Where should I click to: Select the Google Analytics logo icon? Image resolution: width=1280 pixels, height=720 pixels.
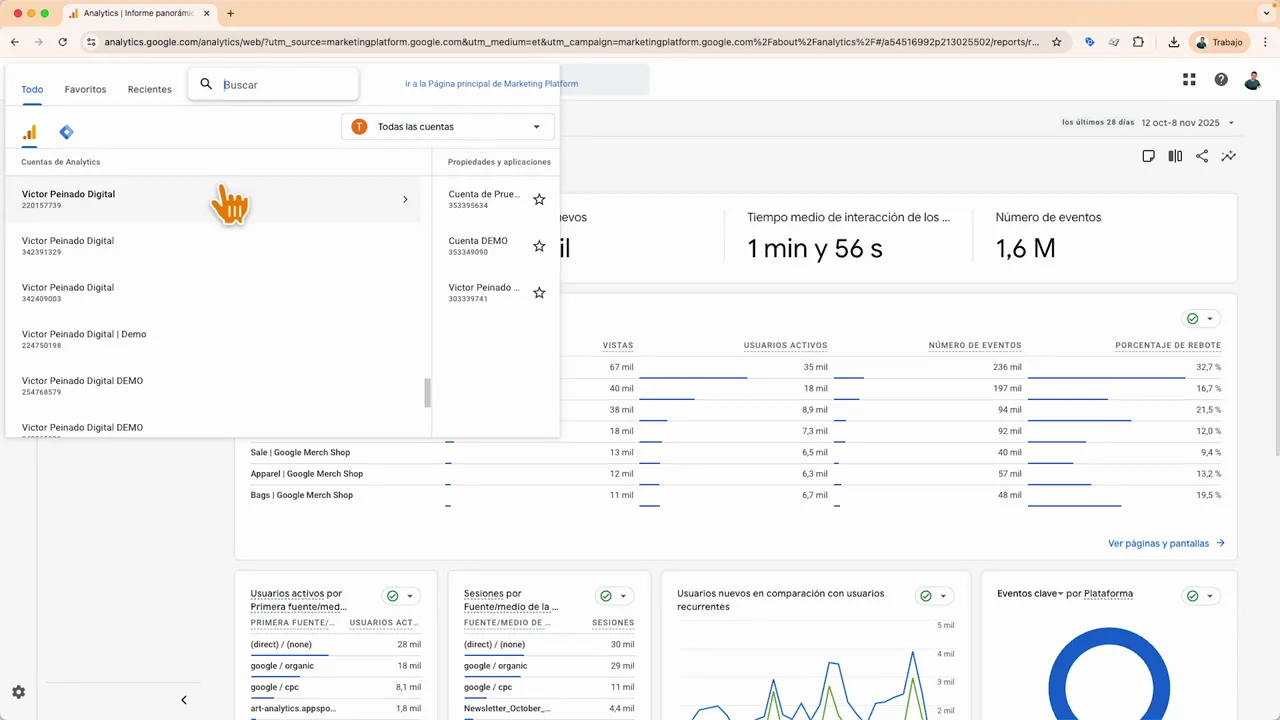pos(29,131)
